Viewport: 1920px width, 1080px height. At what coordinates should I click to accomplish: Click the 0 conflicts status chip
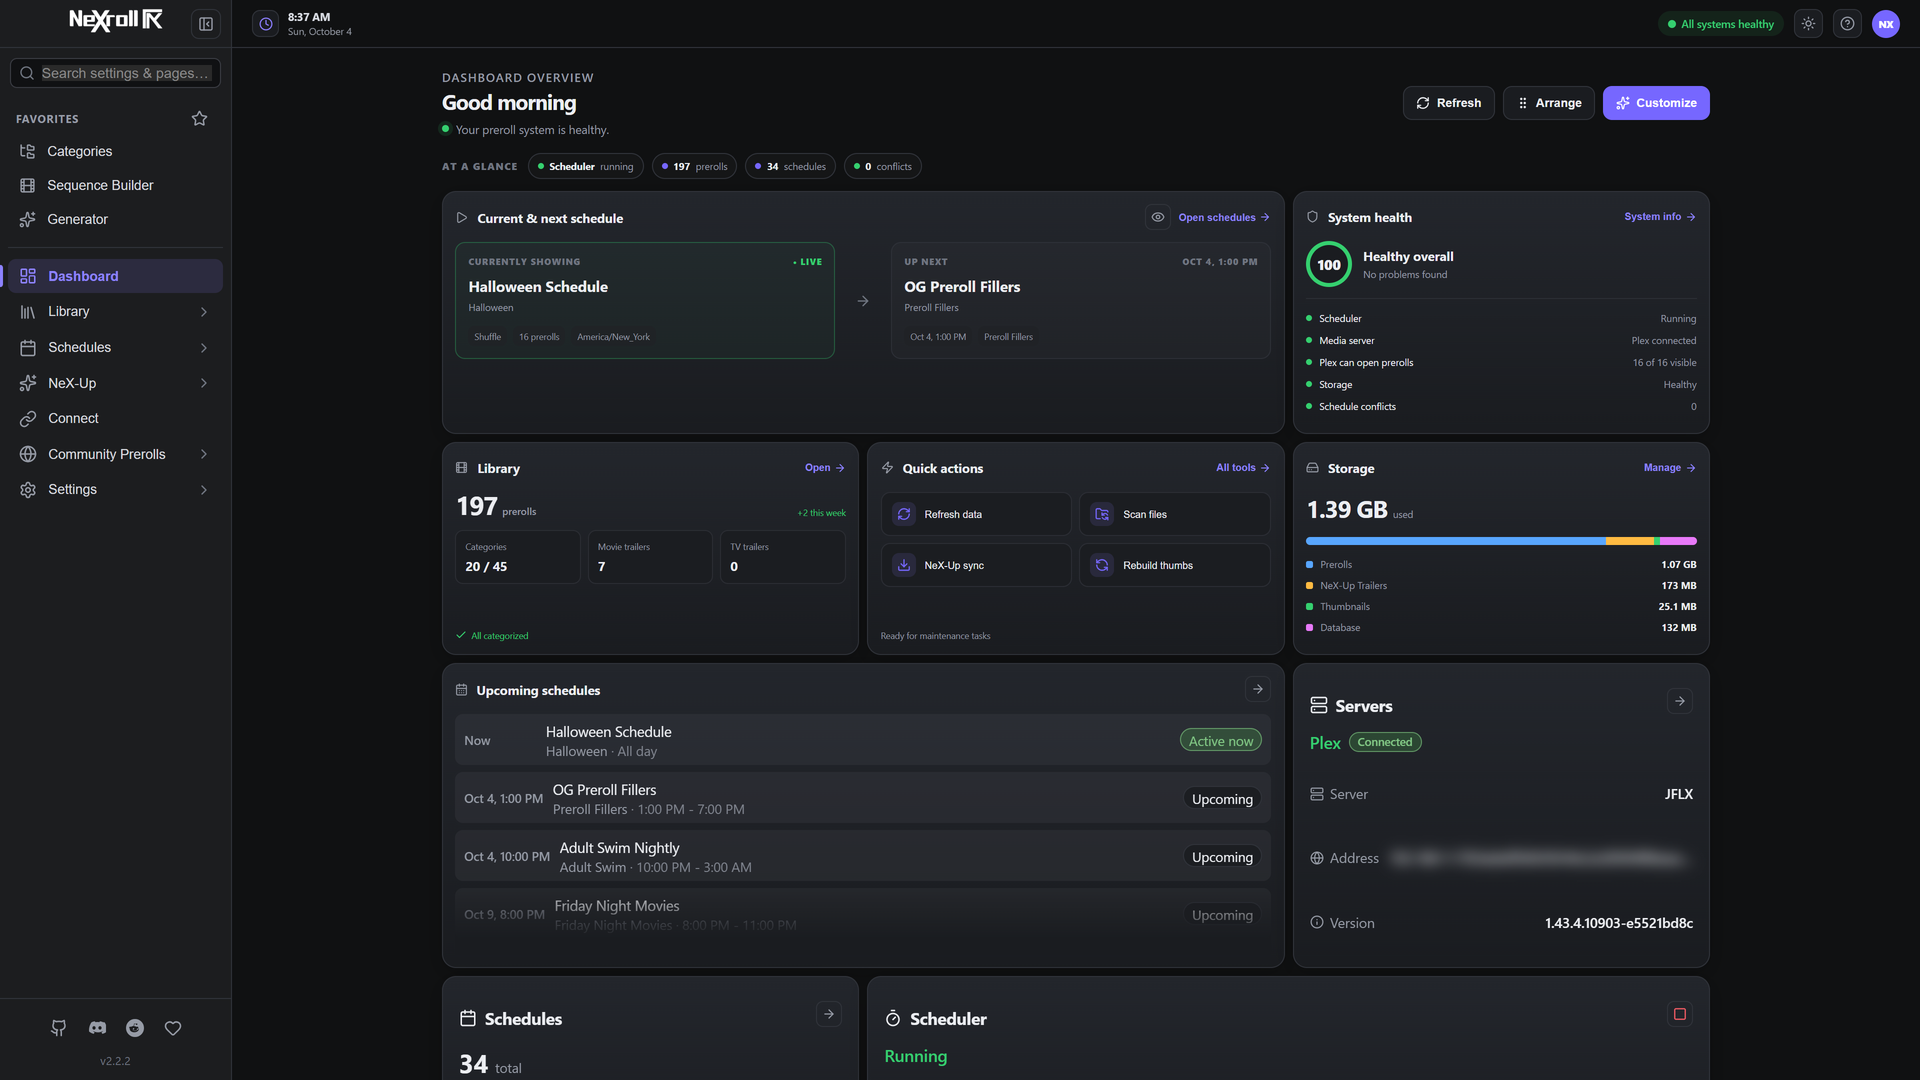[x=882, y=166]
